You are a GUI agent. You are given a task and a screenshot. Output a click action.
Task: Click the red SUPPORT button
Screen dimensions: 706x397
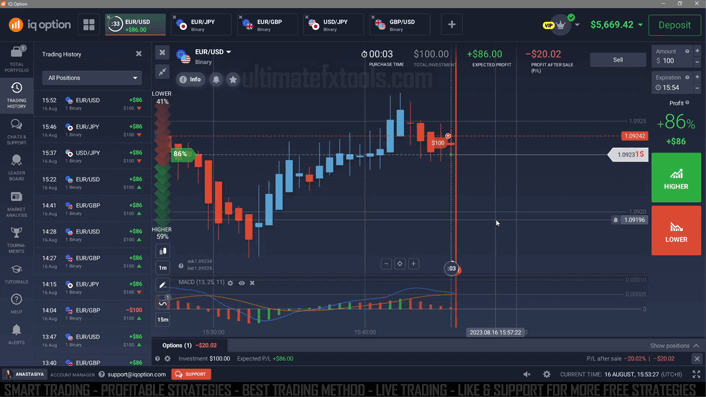pos(191,374)
